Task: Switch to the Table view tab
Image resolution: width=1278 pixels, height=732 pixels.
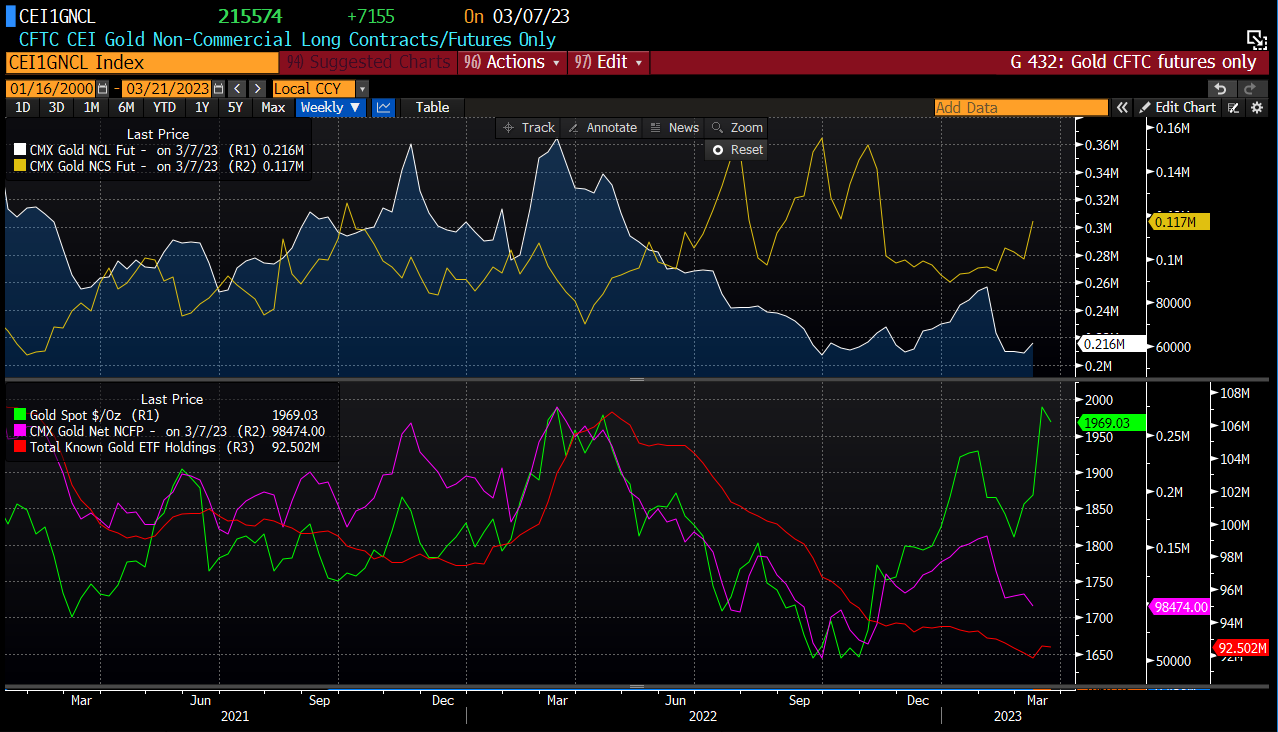Action: tap(432, 107)
